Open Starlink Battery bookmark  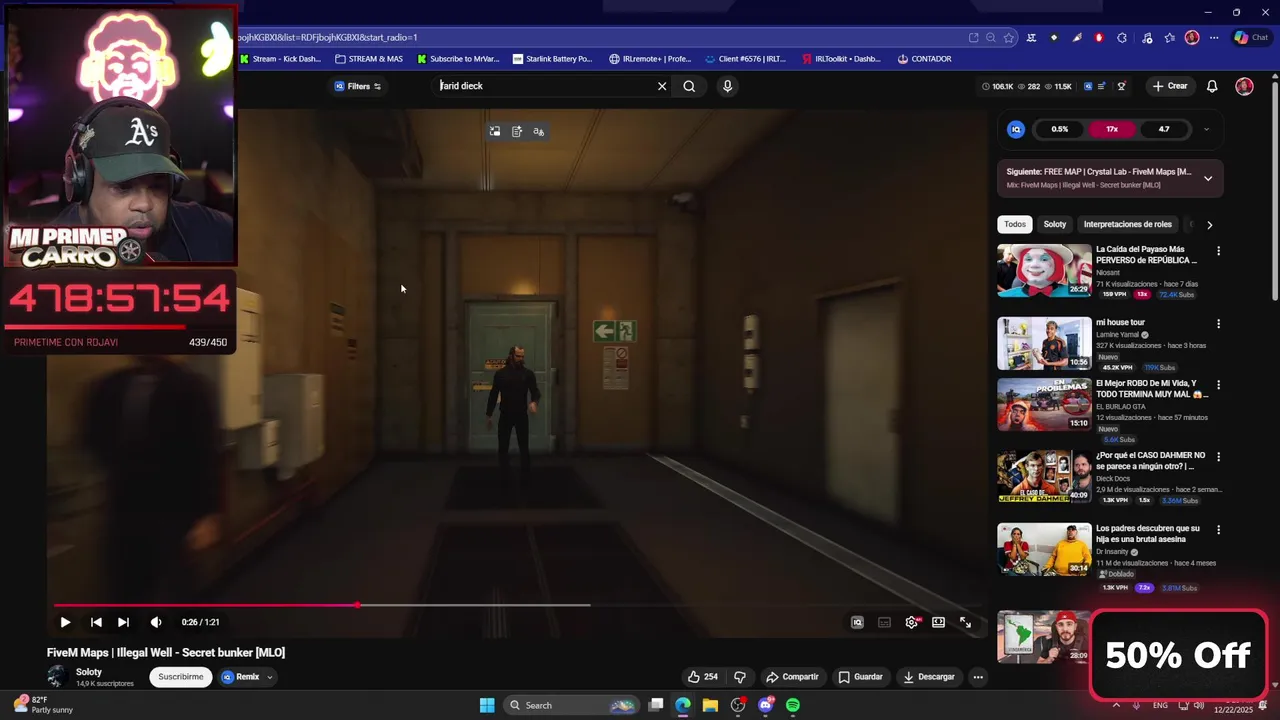pyautogui.click(x=552, y=59)
